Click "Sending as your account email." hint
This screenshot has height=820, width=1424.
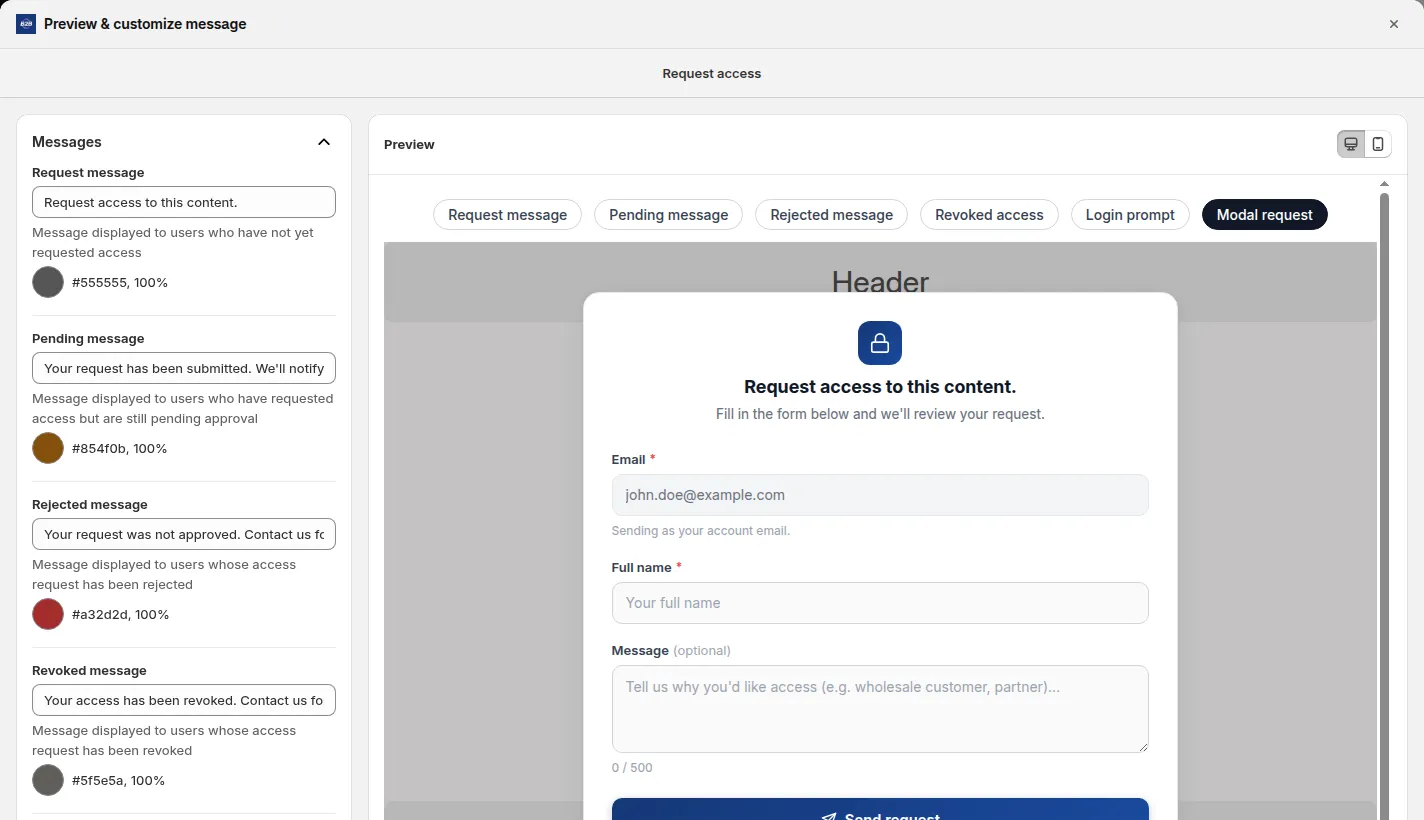pos(701,531)
